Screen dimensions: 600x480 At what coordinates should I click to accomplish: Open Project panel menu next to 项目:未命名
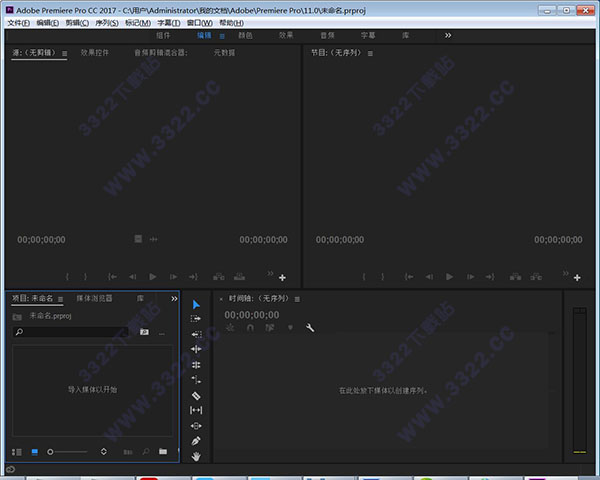[60, 299]
